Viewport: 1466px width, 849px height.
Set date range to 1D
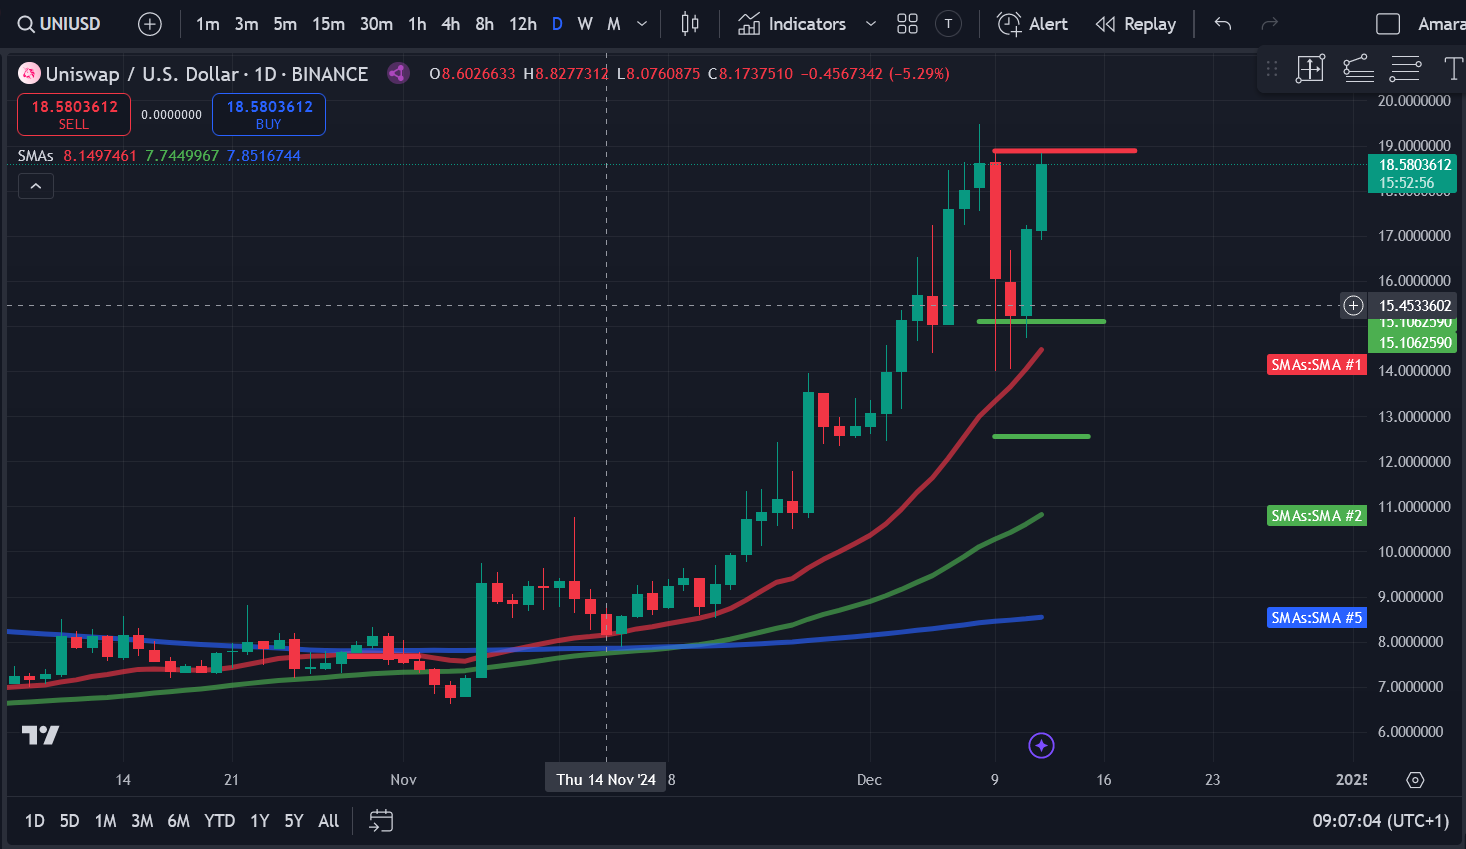(34, 821)
